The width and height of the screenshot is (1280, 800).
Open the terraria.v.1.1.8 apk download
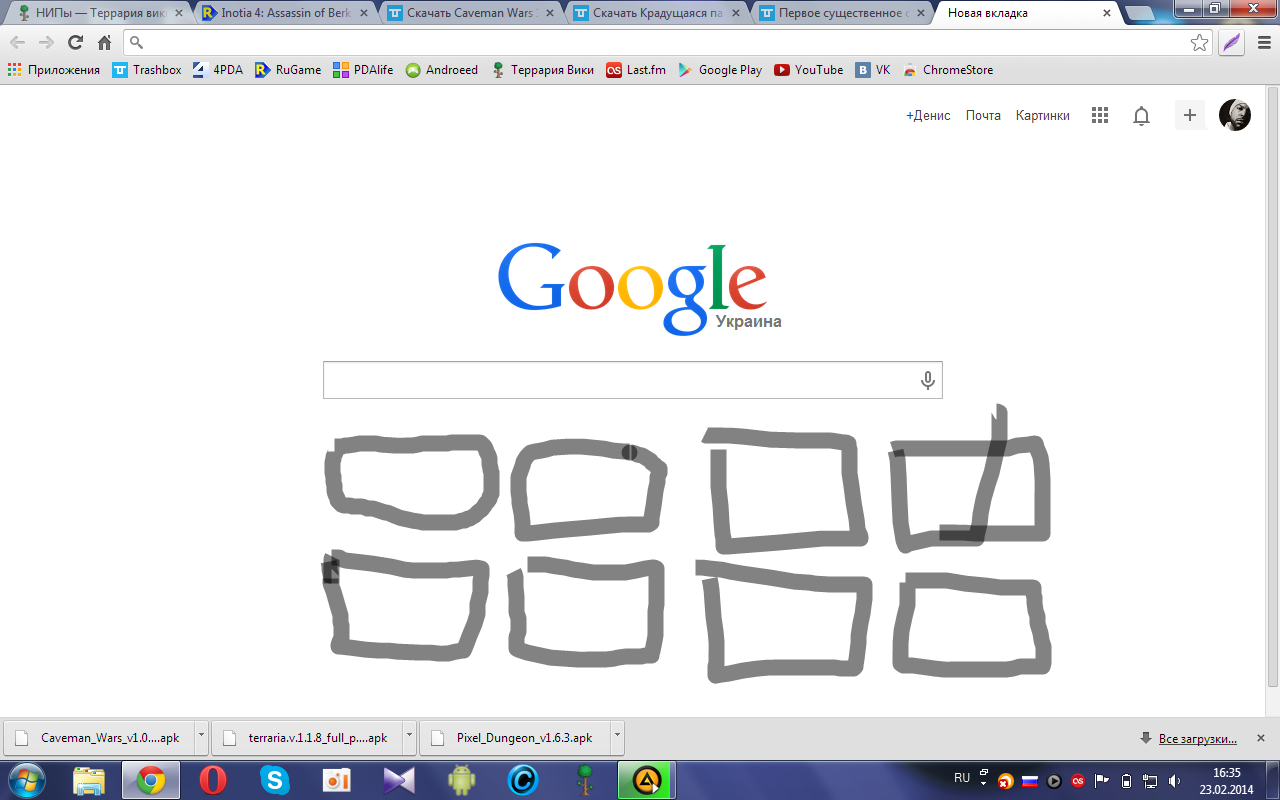[307, 738]
